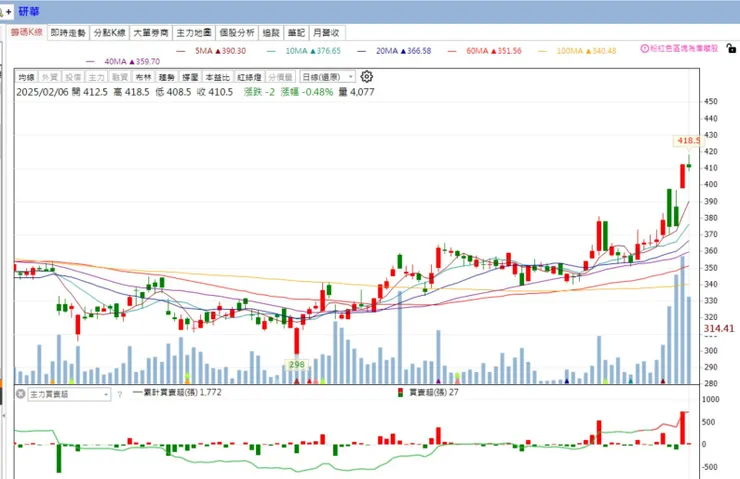
Task: Click the 量 4,077 volume value
Action: [356, 92]
